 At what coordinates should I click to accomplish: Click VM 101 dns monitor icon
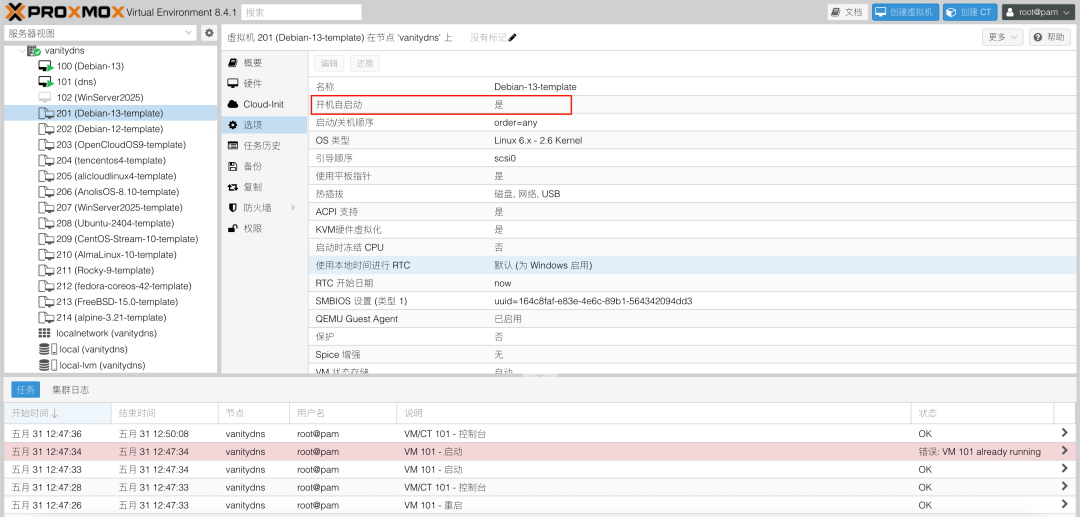pos(45,82)
